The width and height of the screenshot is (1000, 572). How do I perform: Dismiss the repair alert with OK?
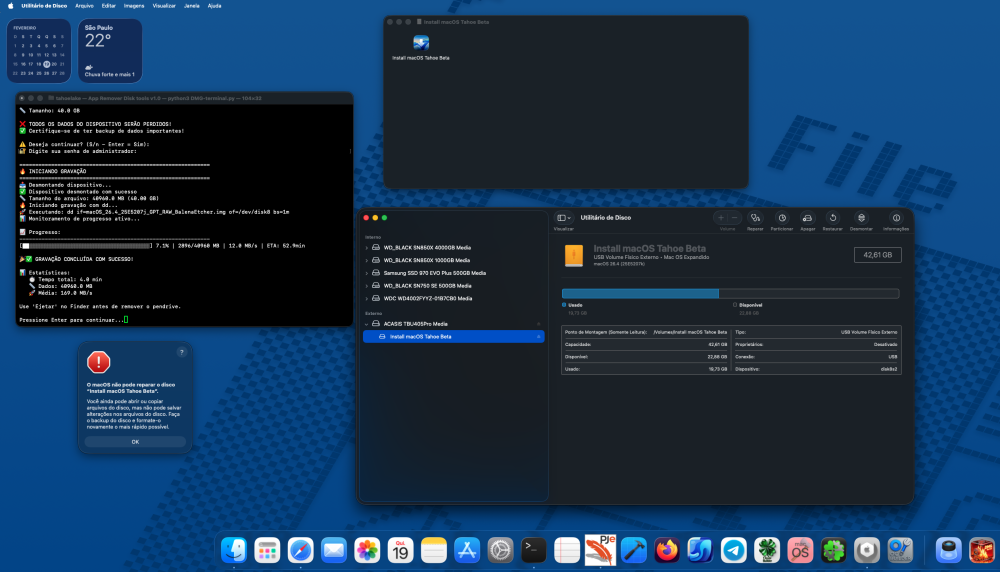coord(135,441)
